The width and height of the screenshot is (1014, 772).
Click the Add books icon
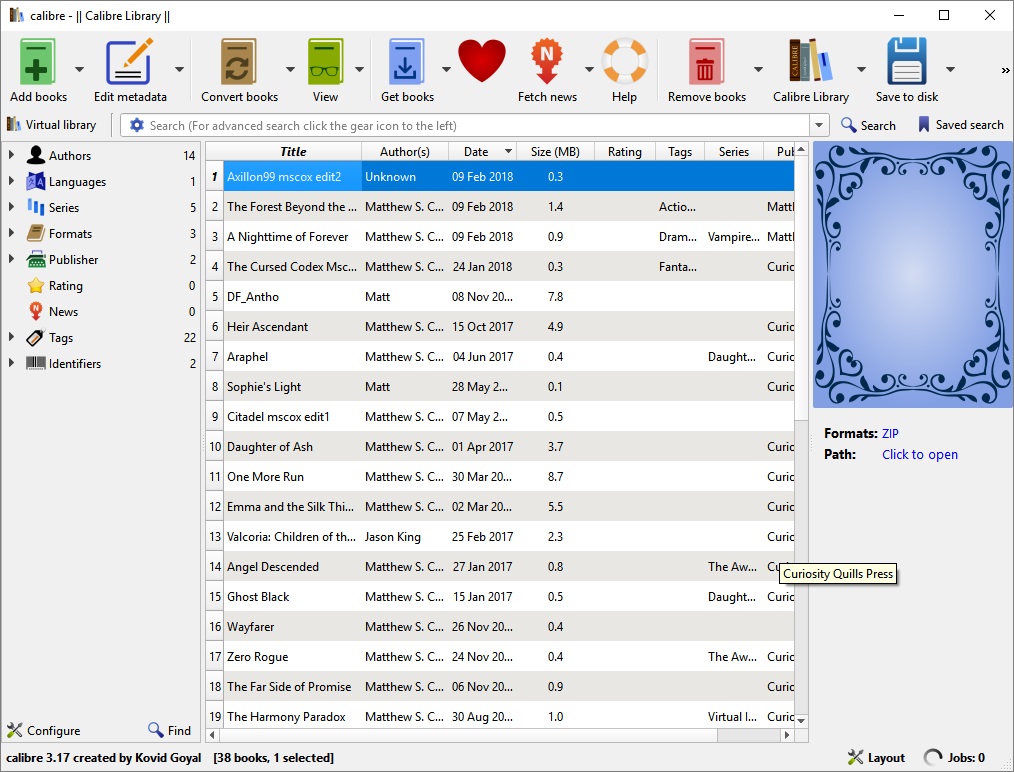pyautogui.click(x=38, y=61)
